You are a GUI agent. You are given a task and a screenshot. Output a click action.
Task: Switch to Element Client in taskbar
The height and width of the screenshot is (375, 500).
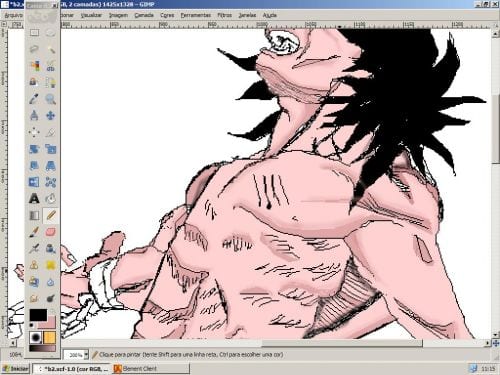(x=151, y=369)
